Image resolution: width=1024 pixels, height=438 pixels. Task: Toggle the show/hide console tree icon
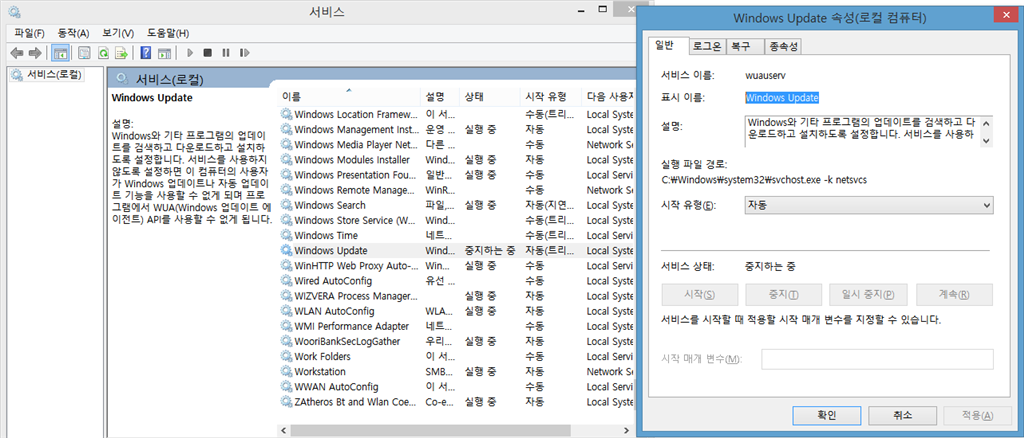pyautogui.click(x=61, y=53)
